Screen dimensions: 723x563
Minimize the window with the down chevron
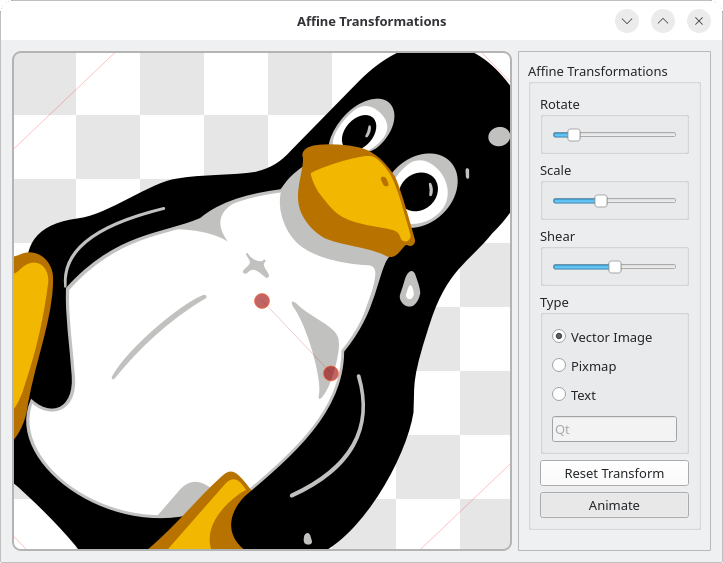point(627,21)
